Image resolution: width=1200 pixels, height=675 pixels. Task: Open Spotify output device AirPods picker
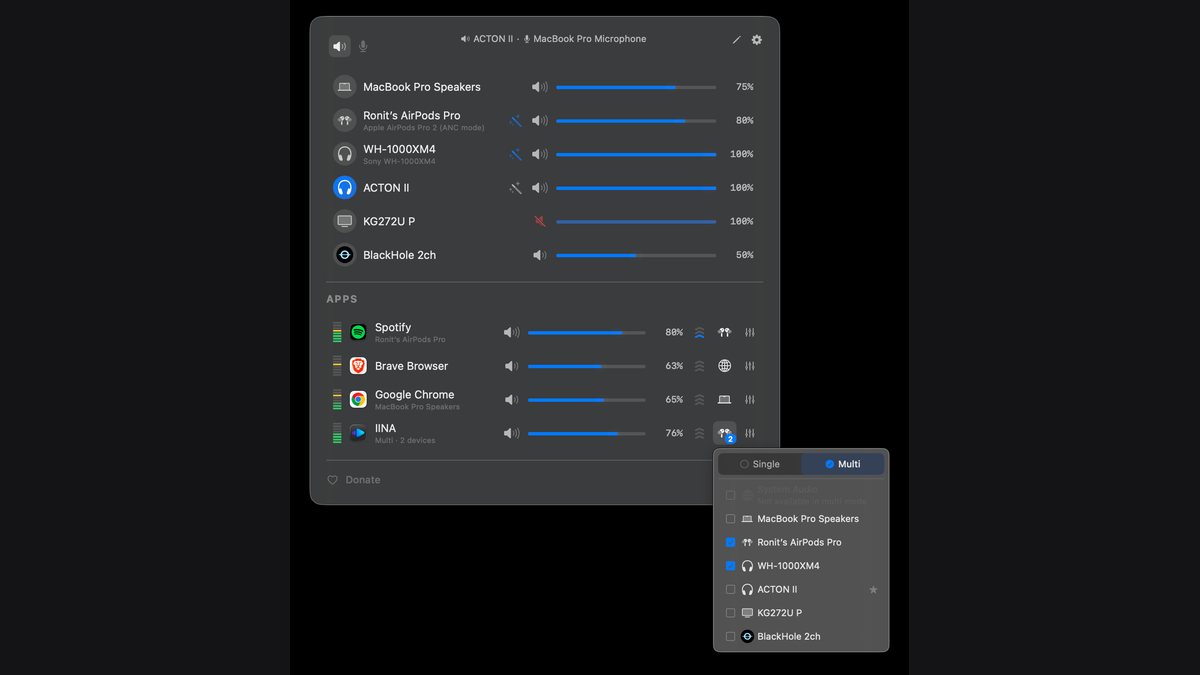(x=725, y=332)
